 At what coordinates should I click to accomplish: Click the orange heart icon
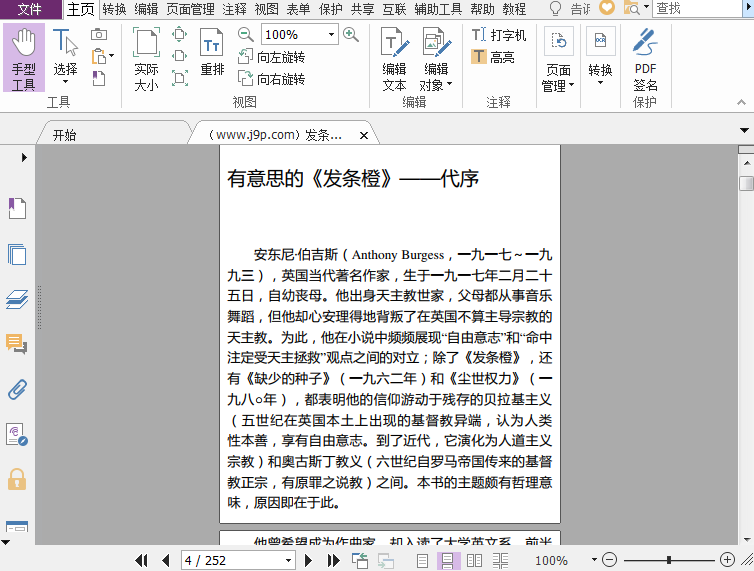(x=607, y=8)
